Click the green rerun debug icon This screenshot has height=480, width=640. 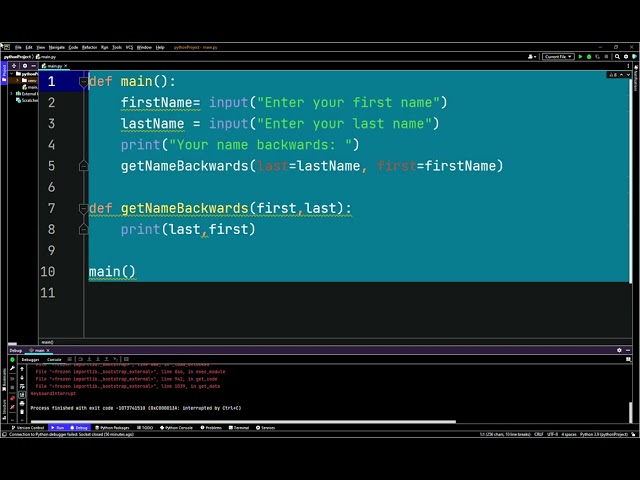tap(12, 360)
